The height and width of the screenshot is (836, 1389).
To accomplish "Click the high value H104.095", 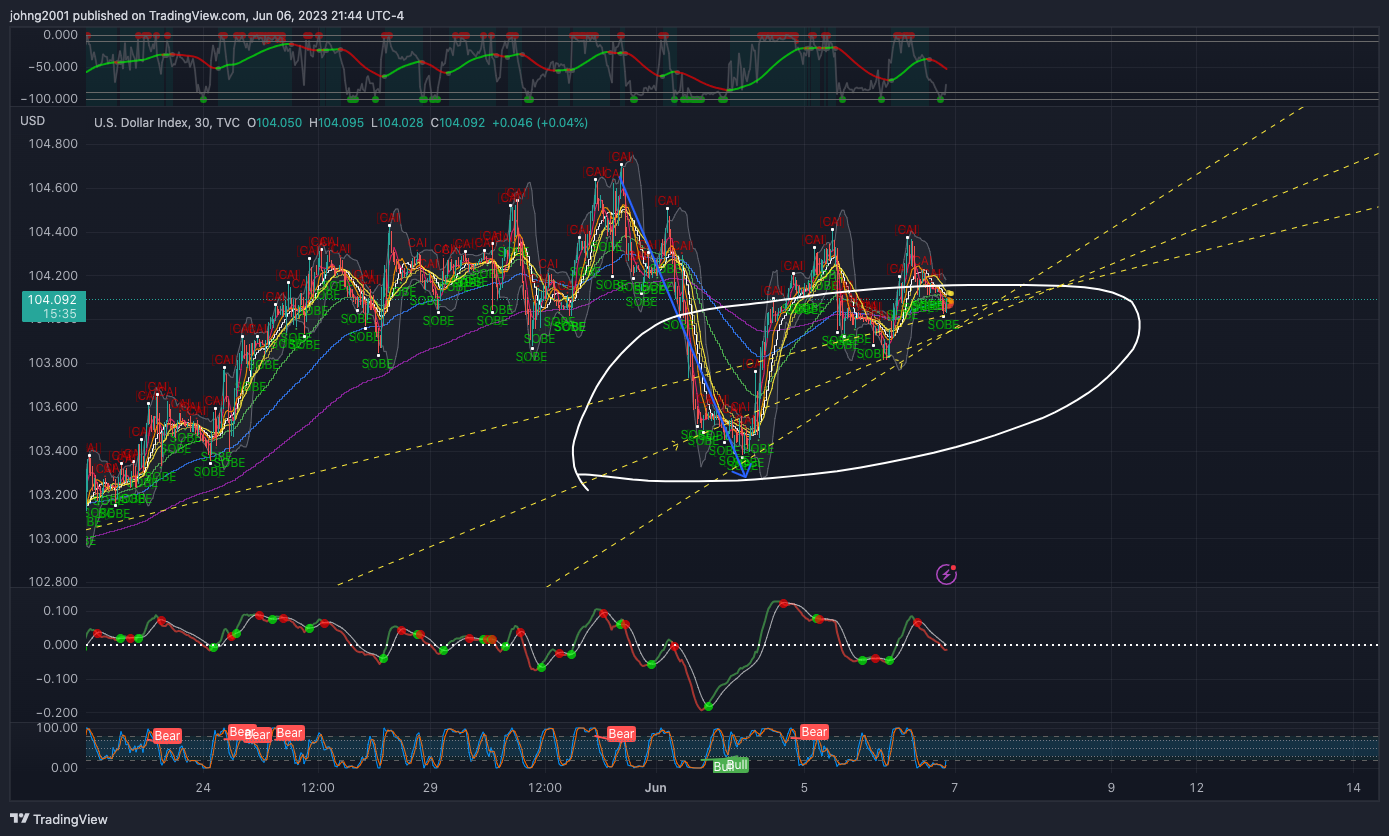I will click(x=337, y=122).
